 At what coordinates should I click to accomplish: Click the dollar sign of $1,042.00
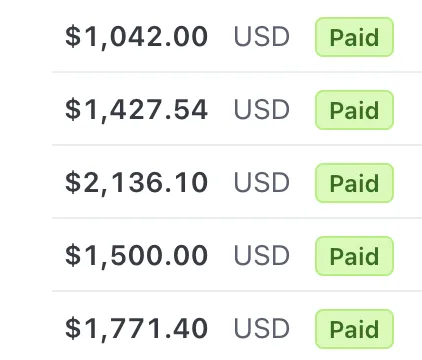[73, 36]
